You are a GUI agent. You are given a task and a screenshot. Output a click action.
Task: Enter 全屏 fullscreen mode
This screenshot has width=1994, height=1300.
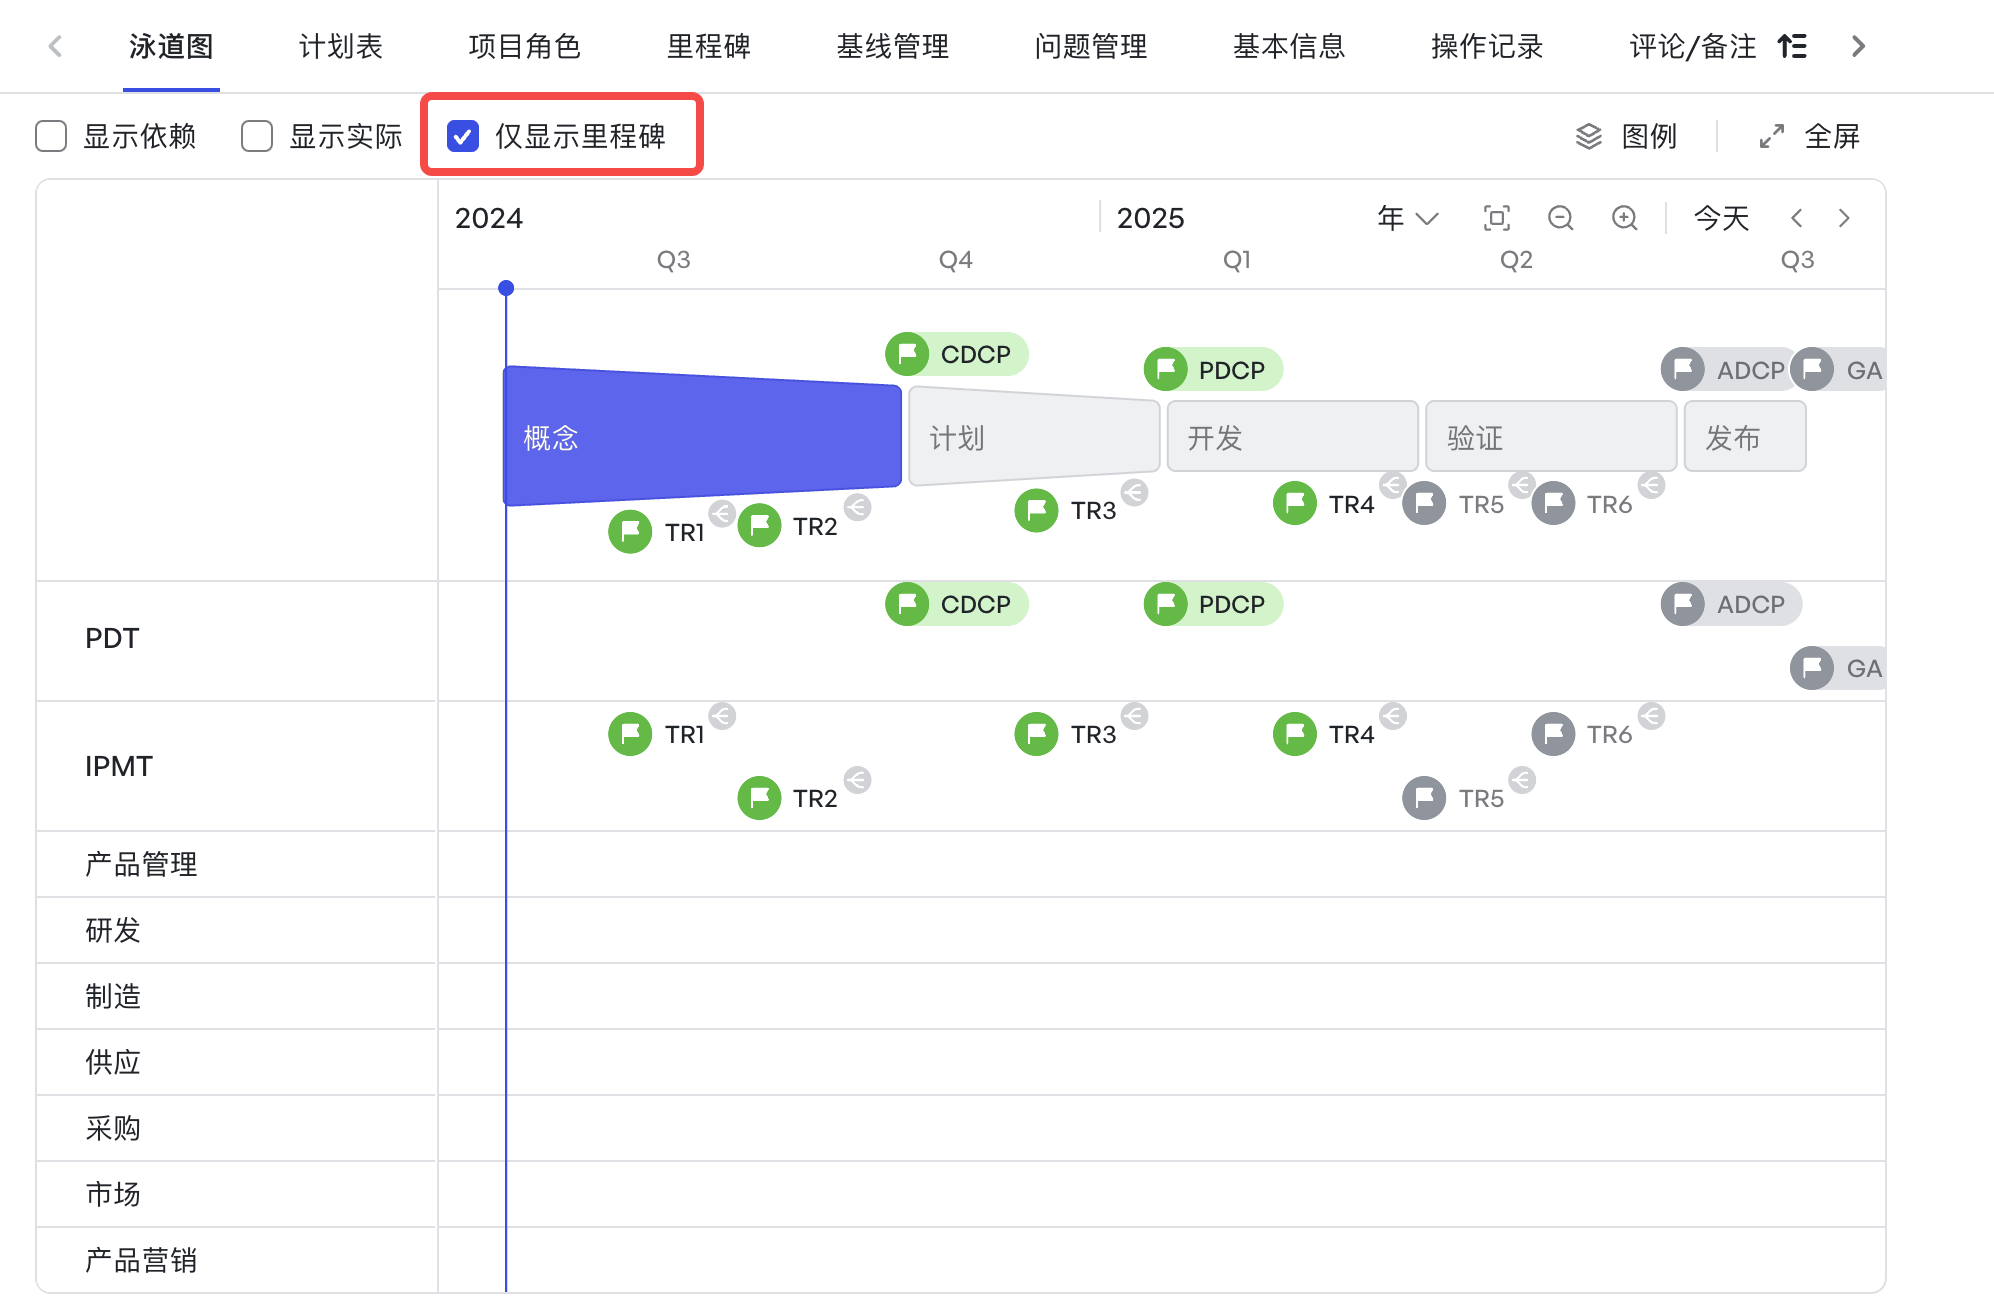[1809, 136]
